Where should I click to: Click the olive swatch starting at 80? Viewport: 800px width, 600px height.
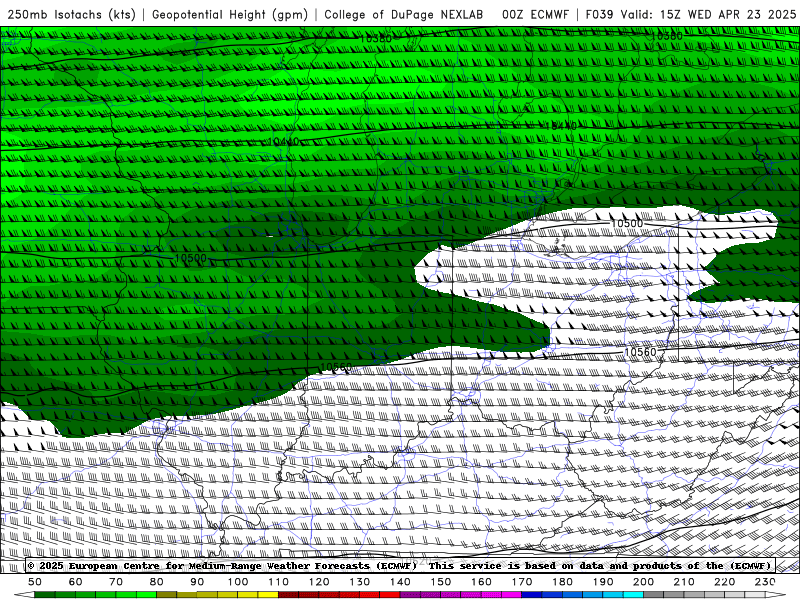click(166, 595)
